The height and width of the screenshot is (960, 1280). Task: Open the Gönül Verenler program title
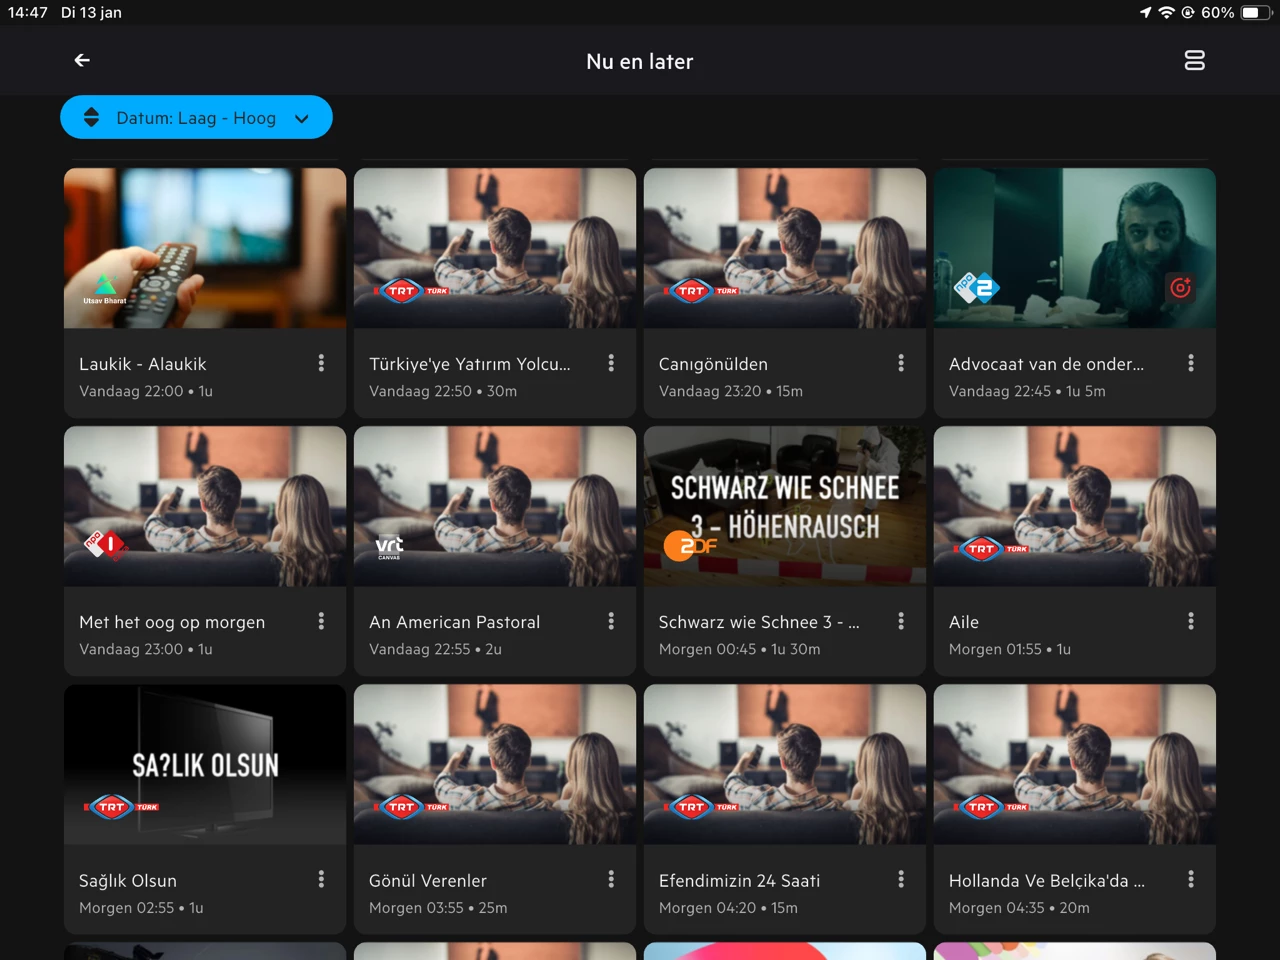coord(428,881)
